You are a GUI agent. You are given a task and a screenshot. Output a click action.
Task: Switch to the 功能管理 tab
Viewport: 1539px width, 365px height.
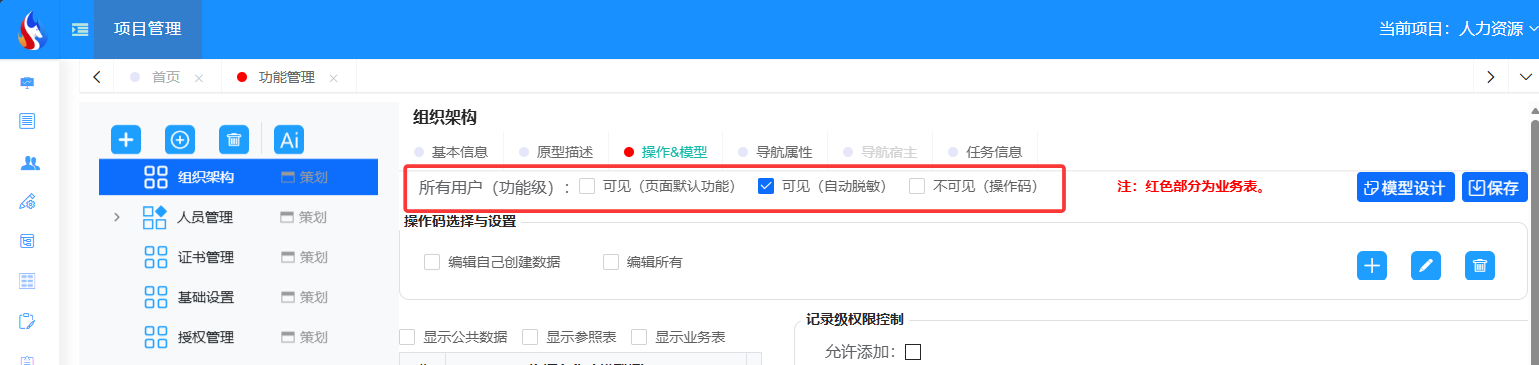click(x=286, y=77)
